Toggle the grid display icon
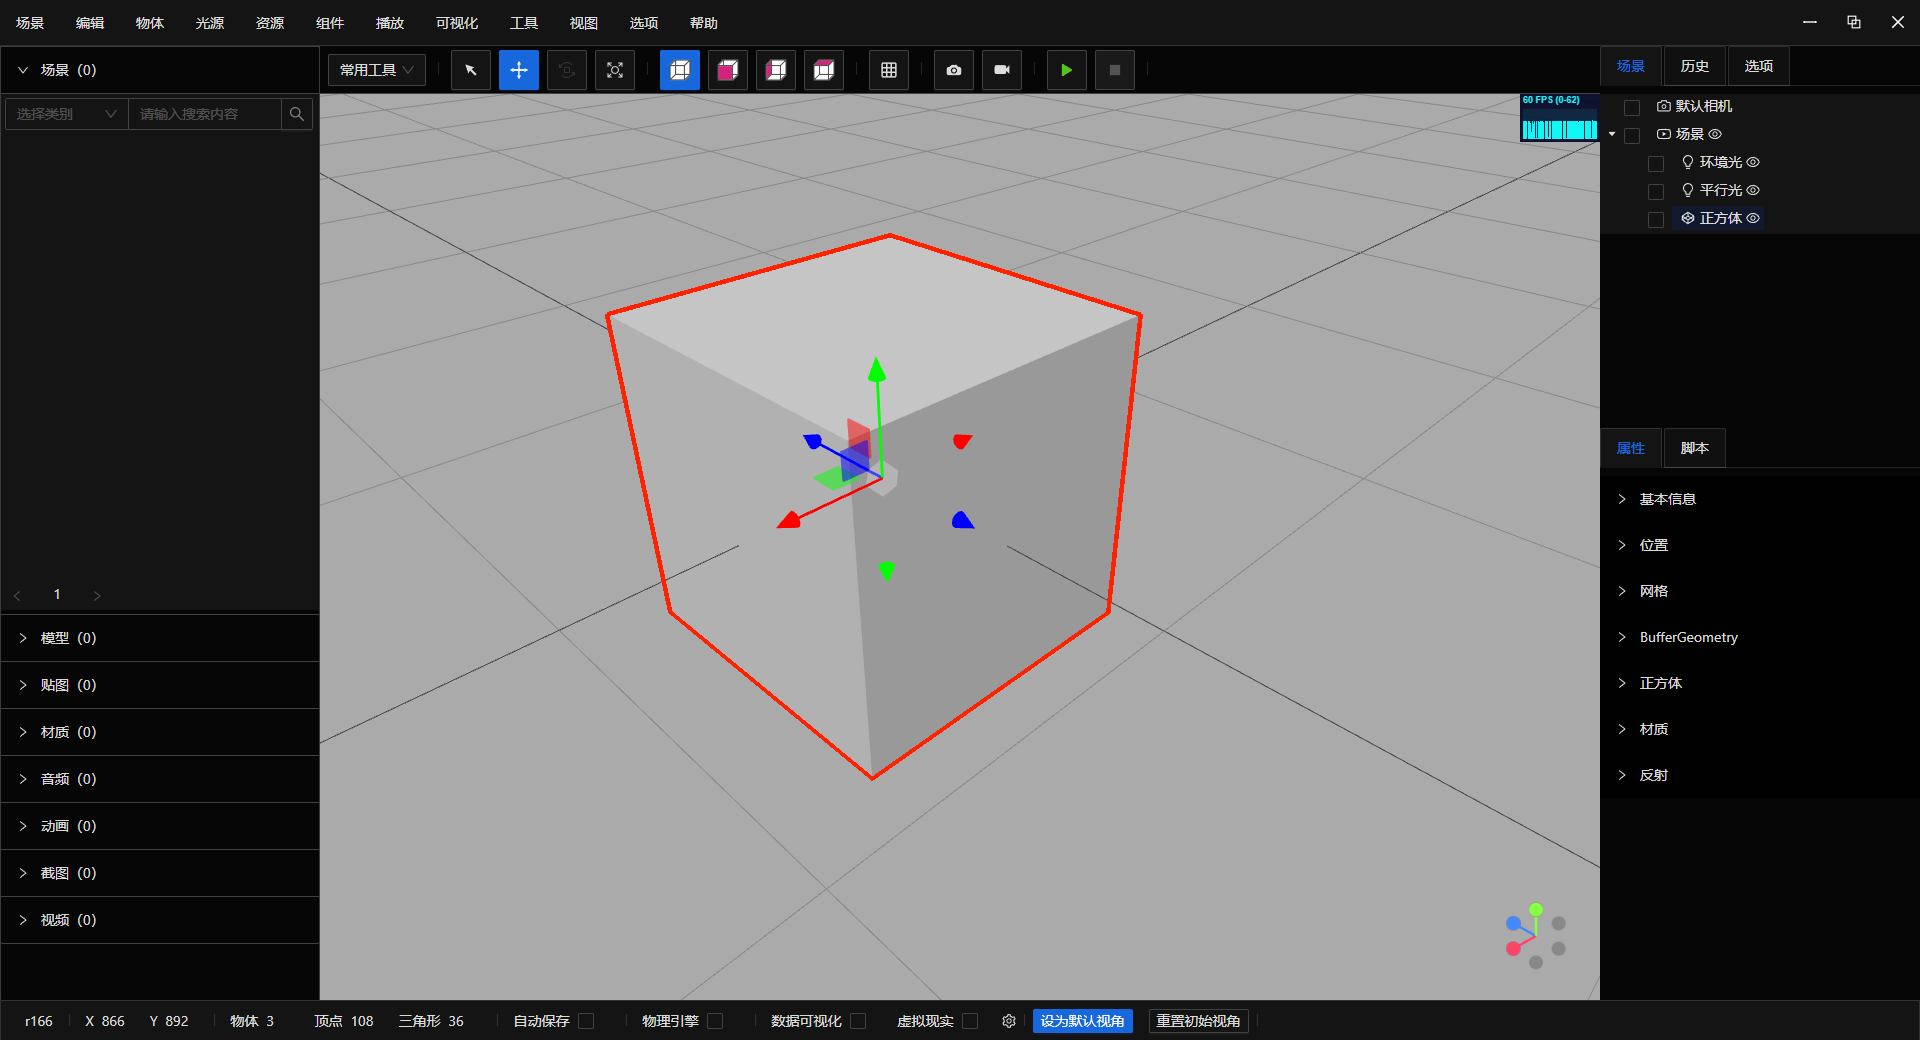This screenshot has width=1920, height=1040. pyautogui.click(x=888, y=70)
